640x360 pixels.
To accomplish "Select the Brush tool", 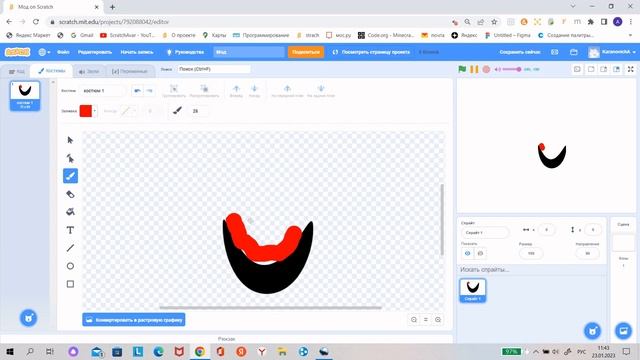I will 70,176.
